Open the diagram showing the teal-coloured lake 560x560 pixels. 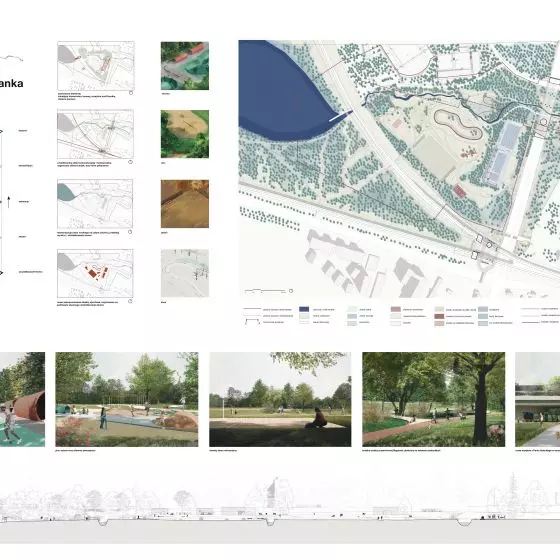pos(95,204)
